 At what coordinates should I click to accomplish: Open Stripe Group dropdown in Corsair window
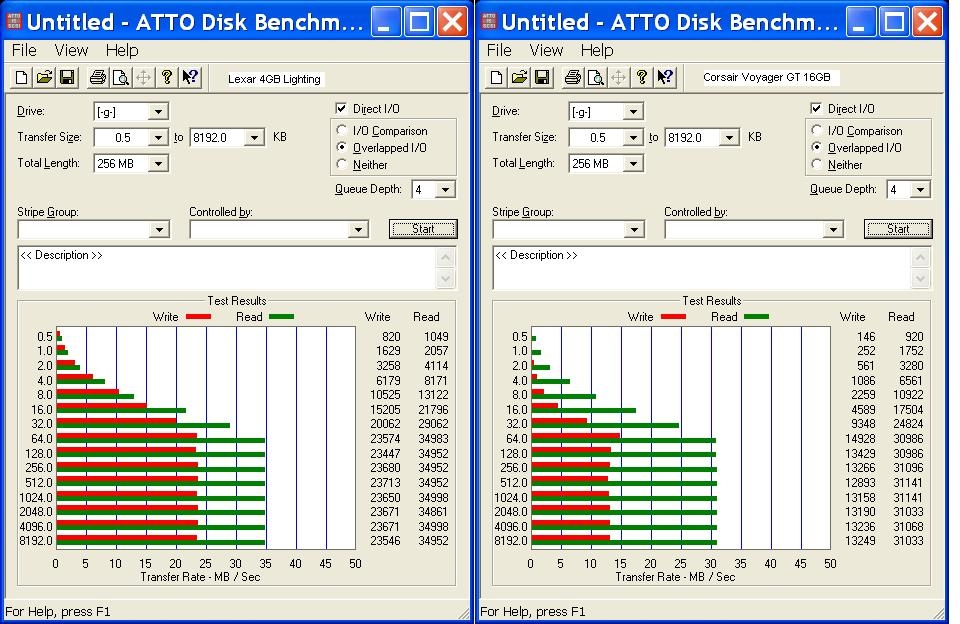[634, 230]
